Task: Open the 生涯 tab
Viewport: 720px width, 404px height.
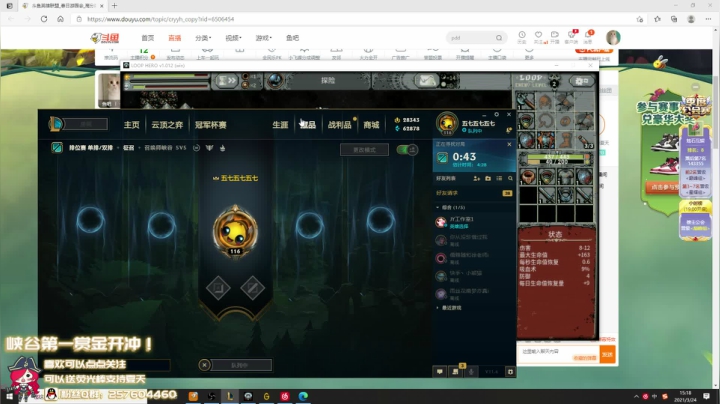Action: [x=280, y=125]
